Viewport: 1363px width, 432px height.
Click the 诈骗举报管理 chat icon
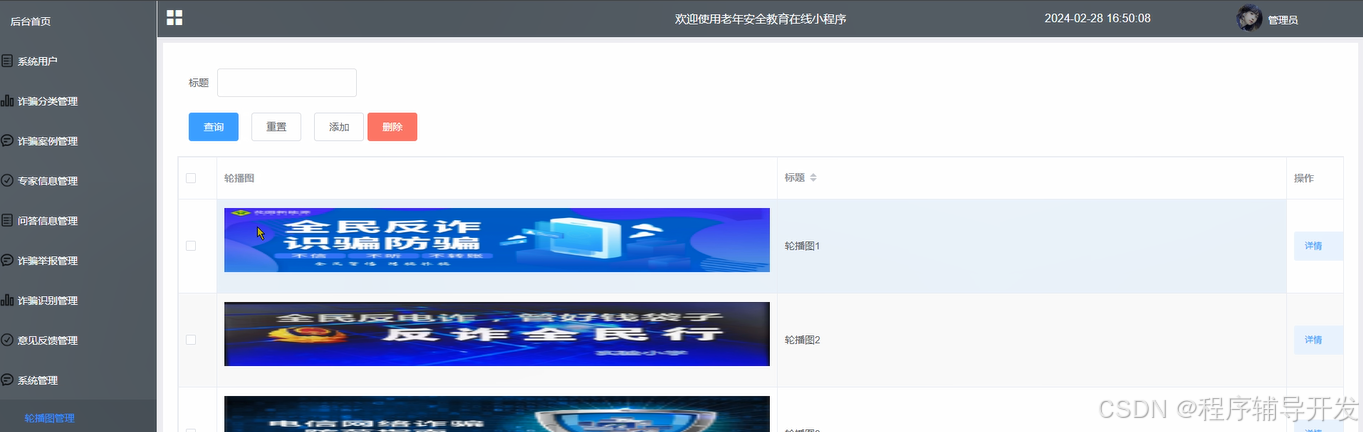(x=7, y=260)
